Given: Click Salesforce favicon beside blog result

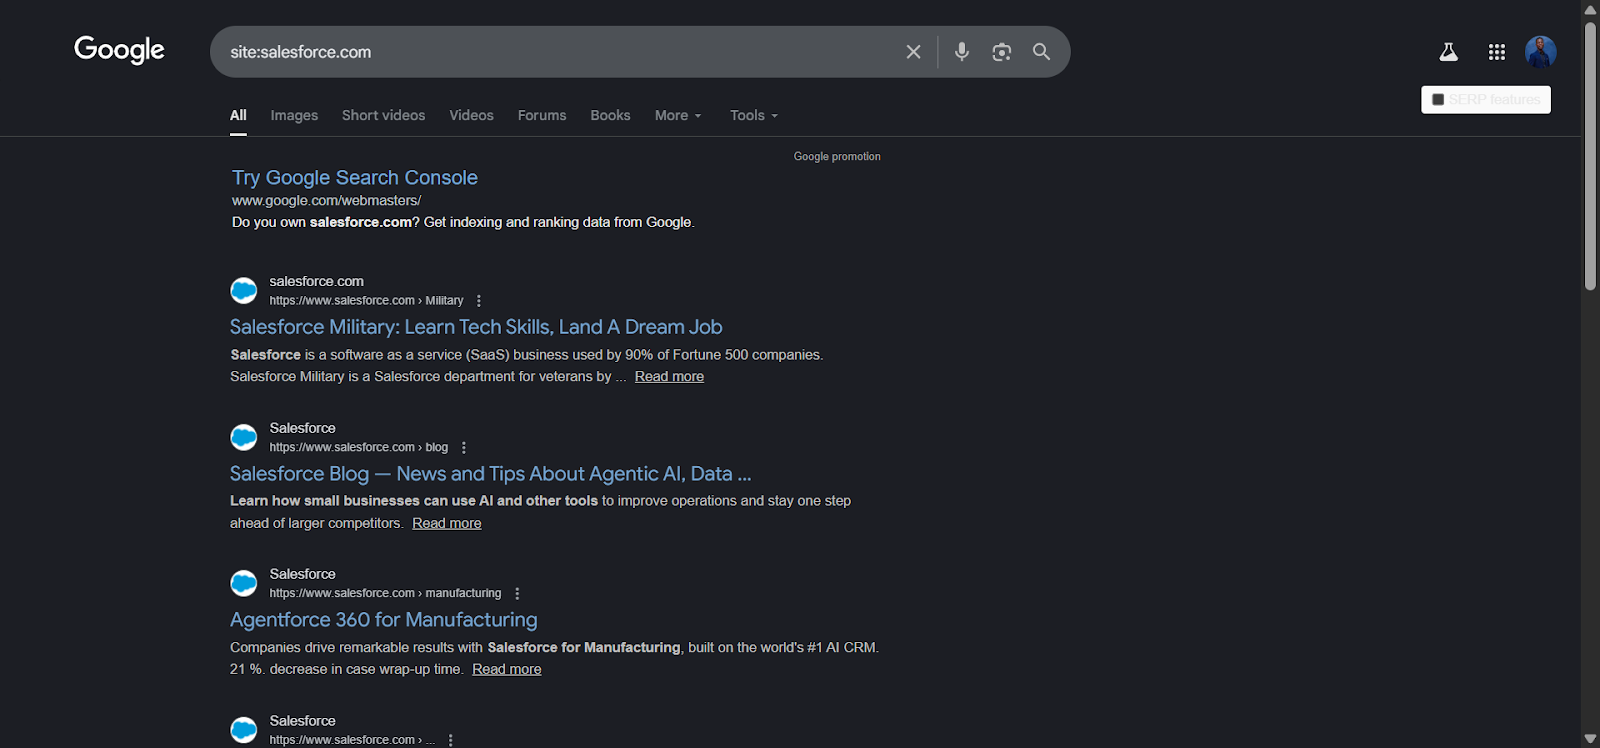Looking at the screenshot, I should coord(244,437).
